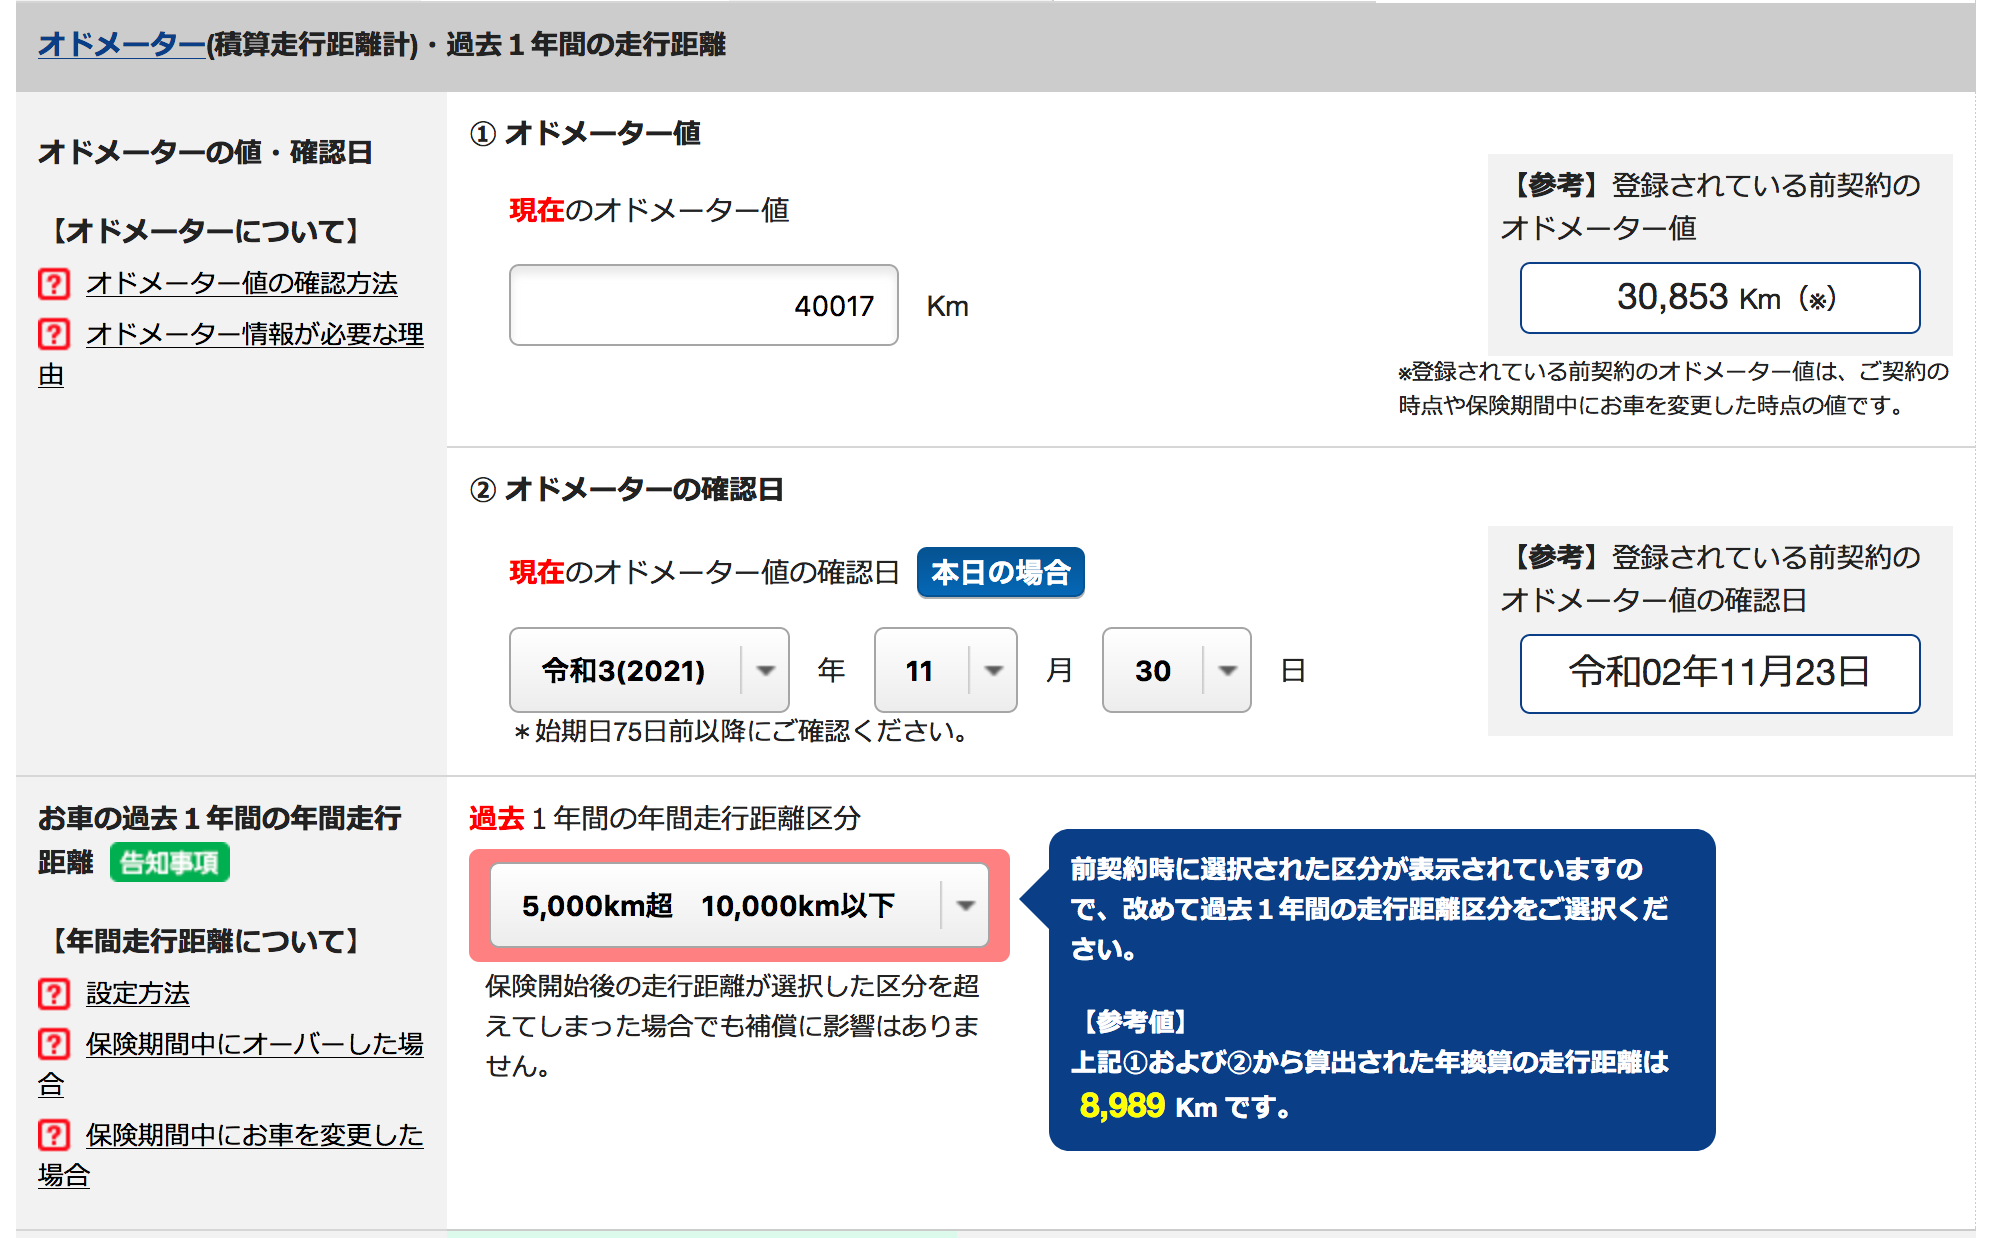Open the day dropdown showing 30
1990x1238 pixels.
click(x=1176, y=670)
